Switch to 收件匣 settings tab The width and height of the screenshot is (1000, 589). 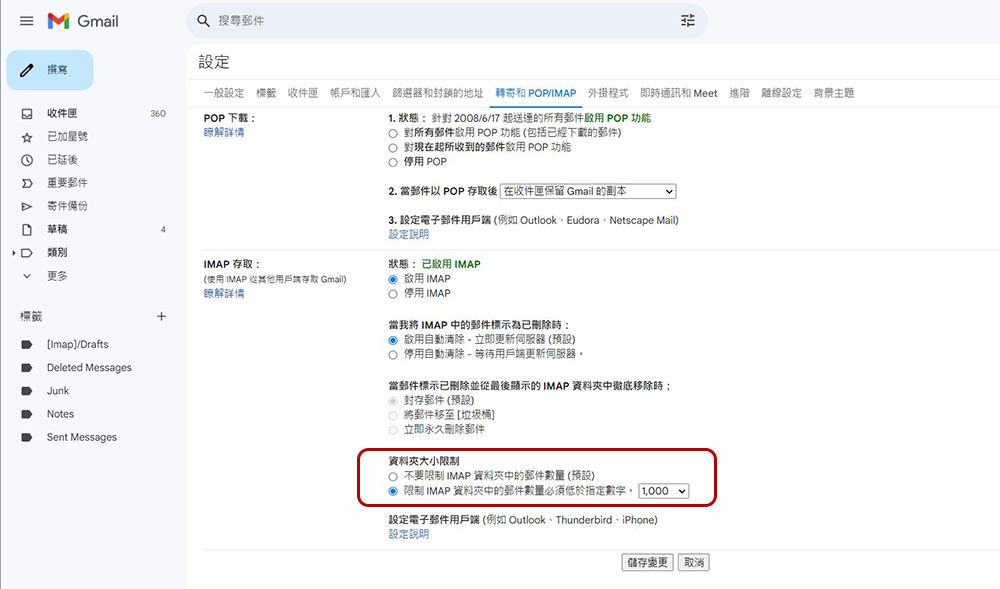click(303, 93)
